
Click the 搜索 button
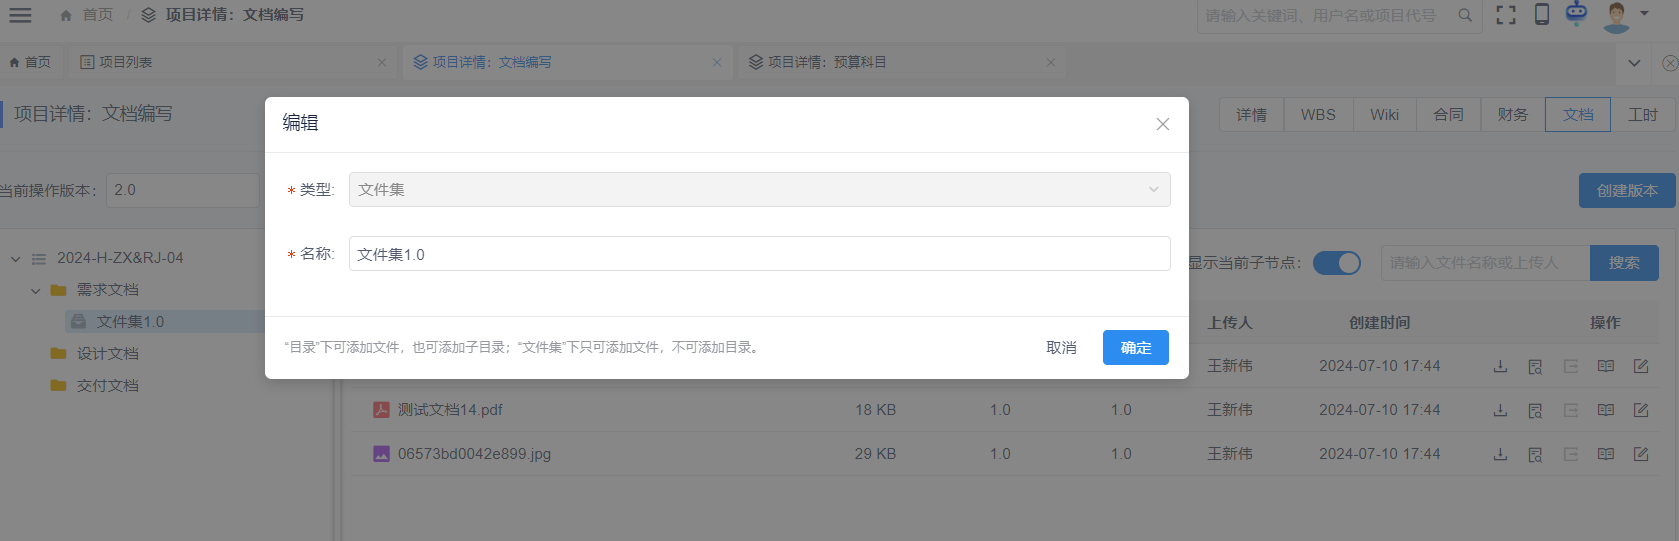coord(1624,263)
